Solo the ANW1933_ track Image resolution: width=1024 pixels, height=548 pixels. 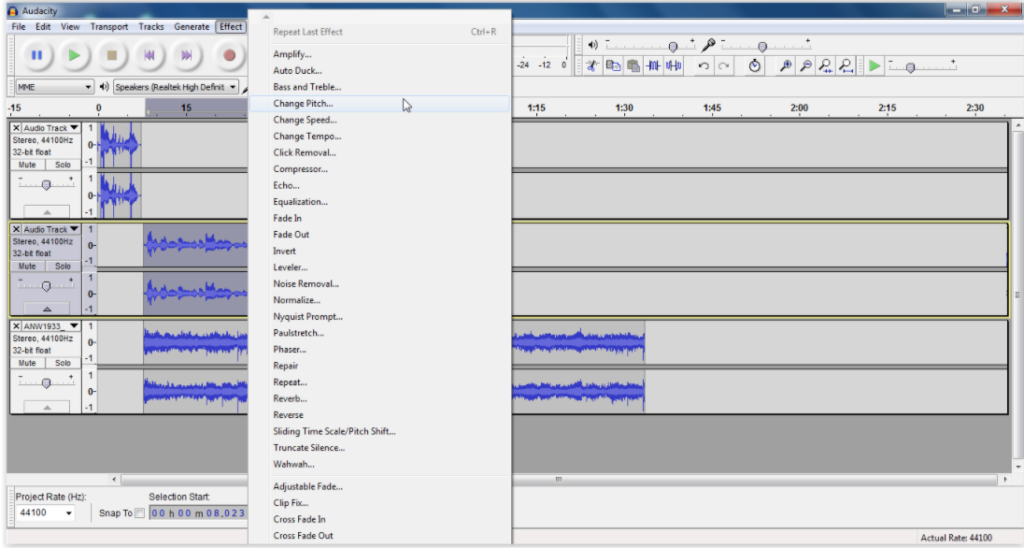click(63, 363)
